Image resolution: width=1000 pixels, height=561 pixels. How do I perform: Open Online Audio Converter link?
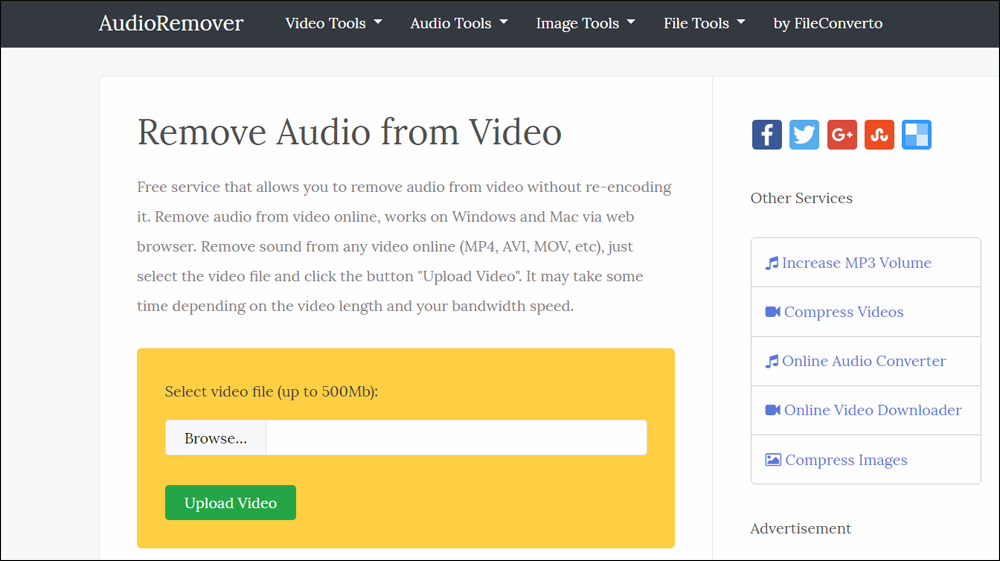[x=864, y=361]
